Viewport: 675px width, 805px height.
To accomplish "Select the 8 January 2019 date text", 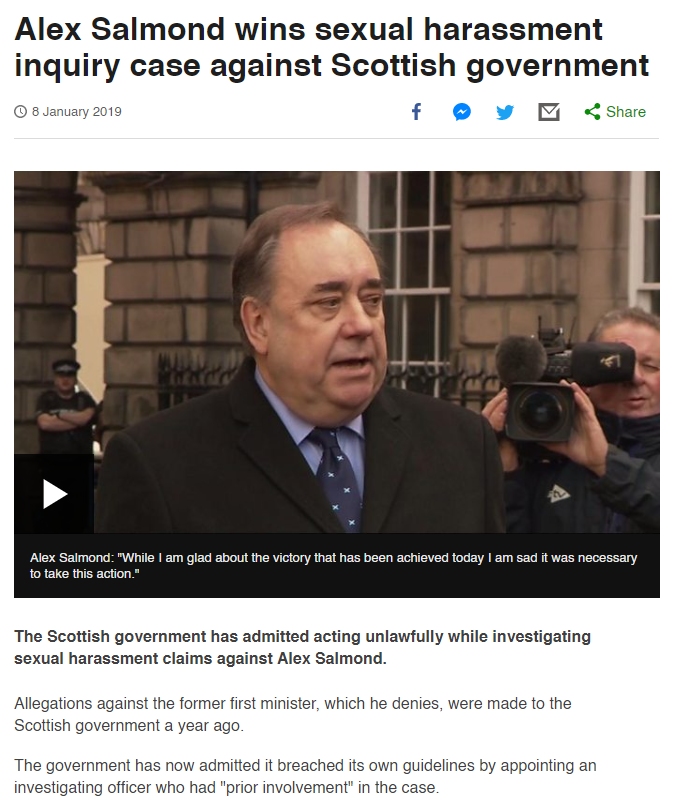I will (x=76, y=111).
